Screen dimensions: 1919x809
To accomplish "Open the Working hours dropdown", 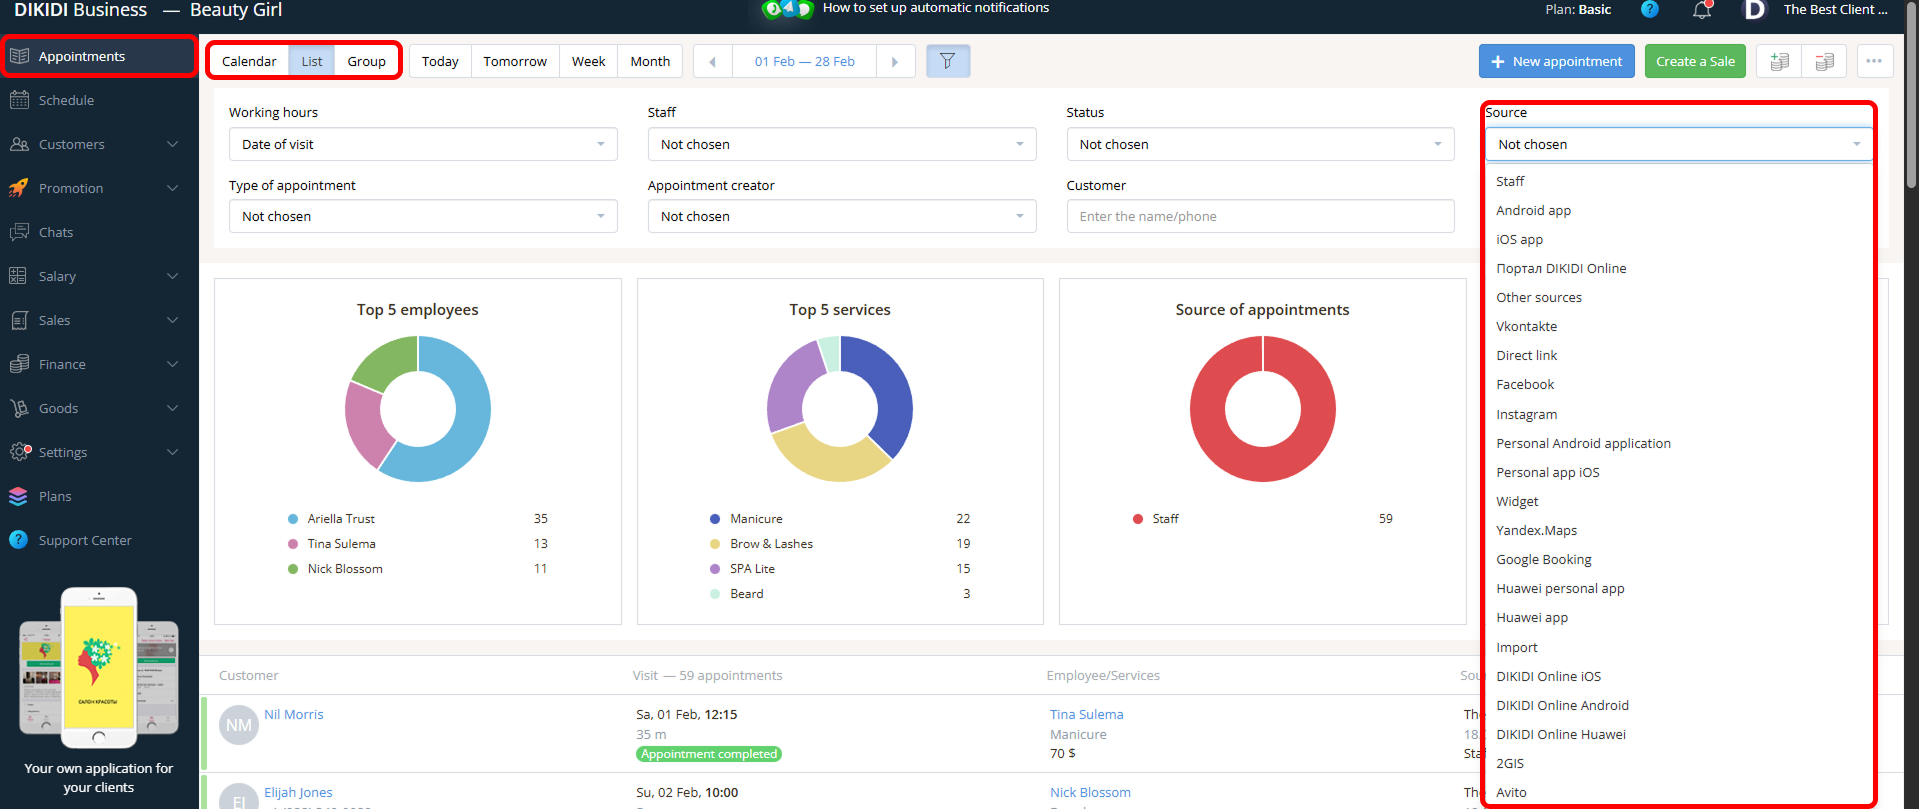I will point(422,144).
